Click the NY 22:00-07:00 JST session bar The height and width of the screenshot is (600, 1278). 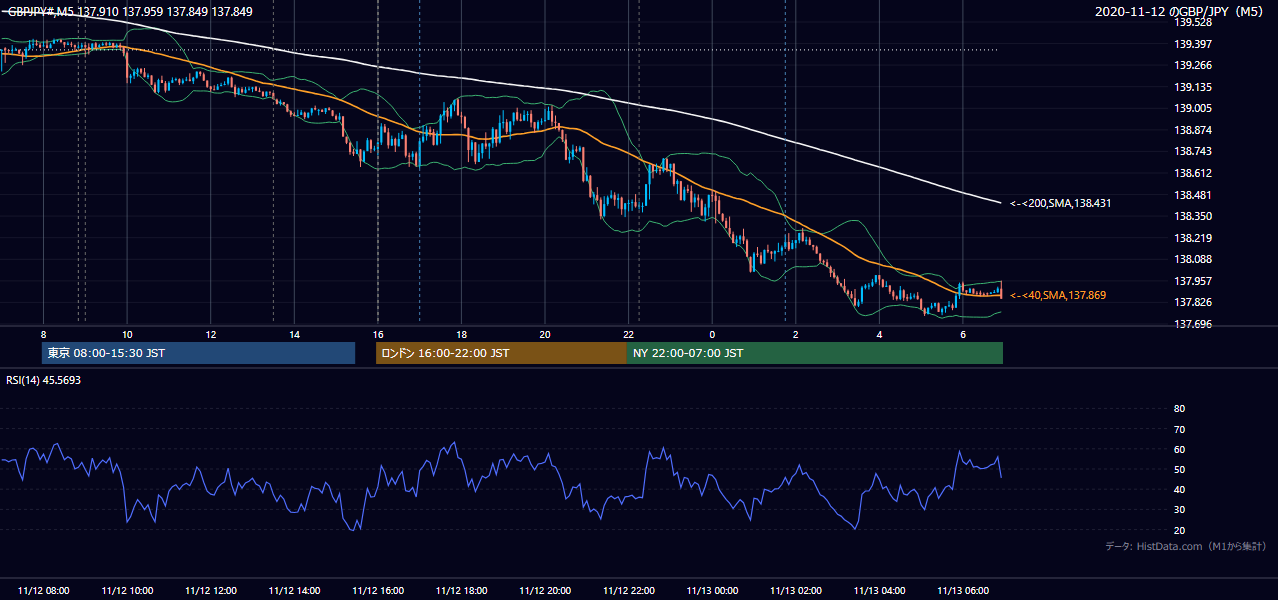click(x=815, y=353)
